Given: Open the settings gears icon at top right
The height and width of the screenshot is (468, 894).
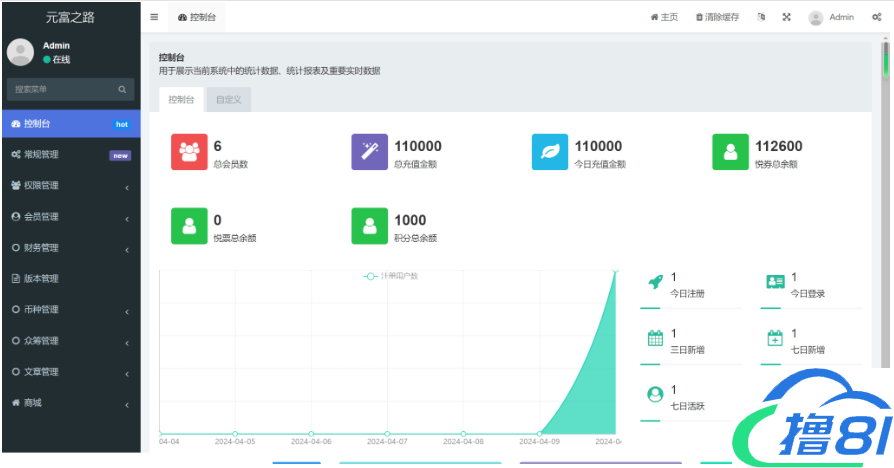Looking at the screenshot, I should pyautogui.click(x=877, y=17).
